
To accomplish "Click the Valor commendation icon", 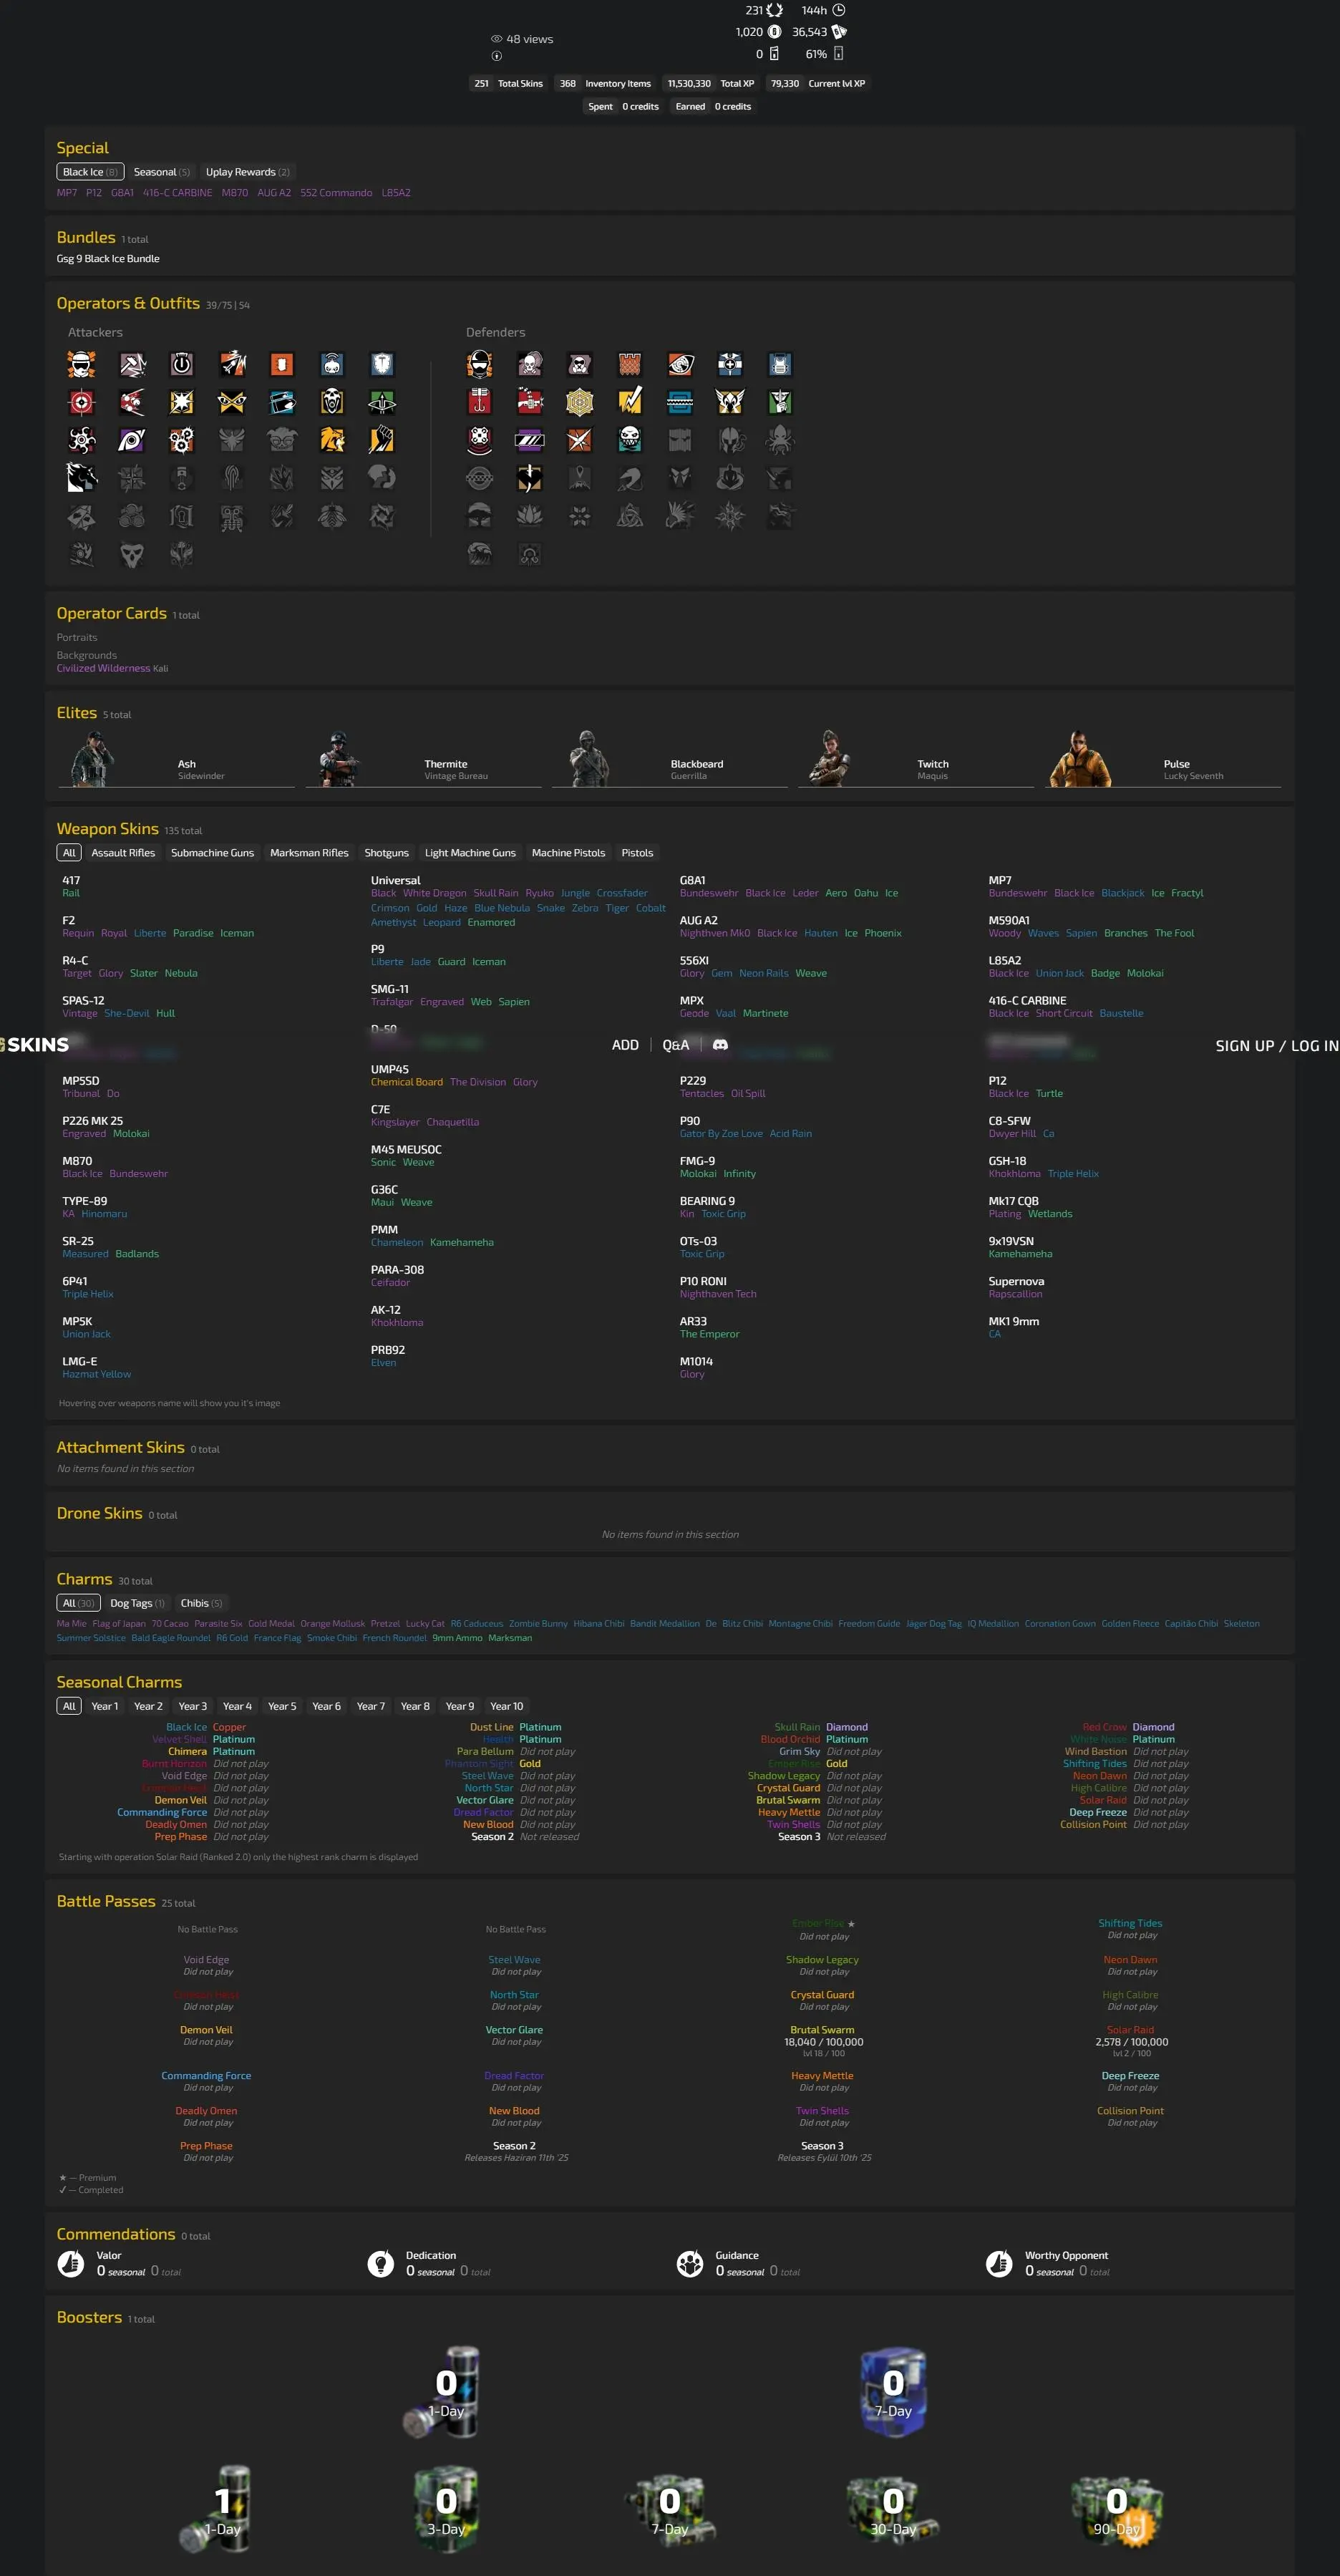I will [71, 2263].
